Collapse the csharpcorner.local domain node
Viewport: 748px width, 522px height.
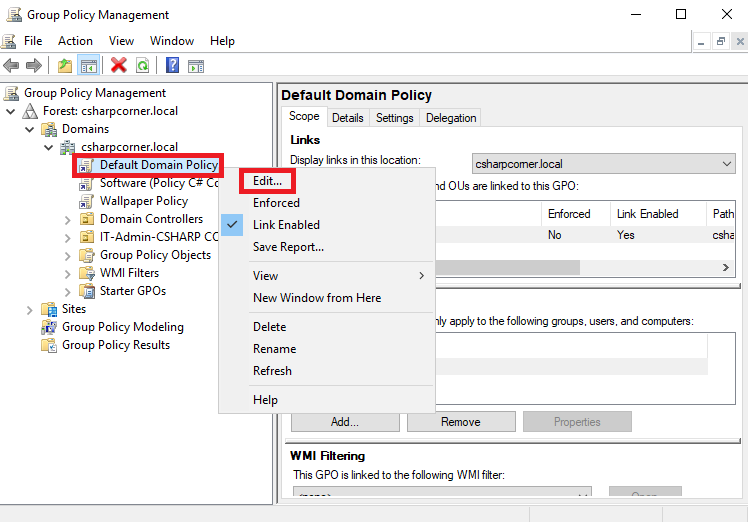coord(49,147)
